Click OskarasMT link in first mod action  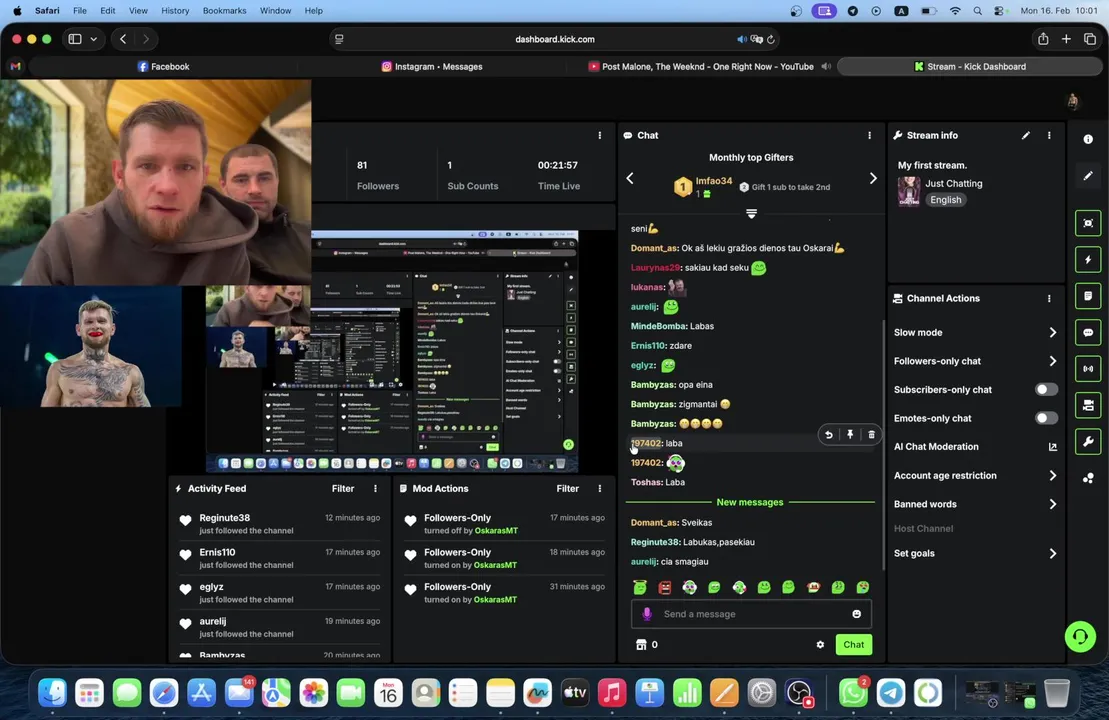(496, 530)
